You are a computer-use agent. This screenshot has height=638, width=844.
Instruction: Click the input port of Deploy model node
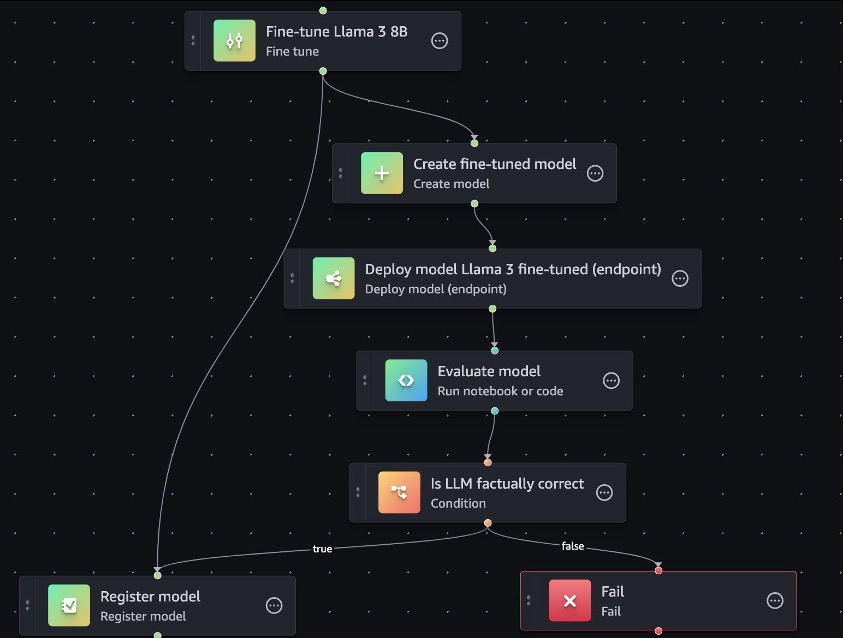click(493, 248)
